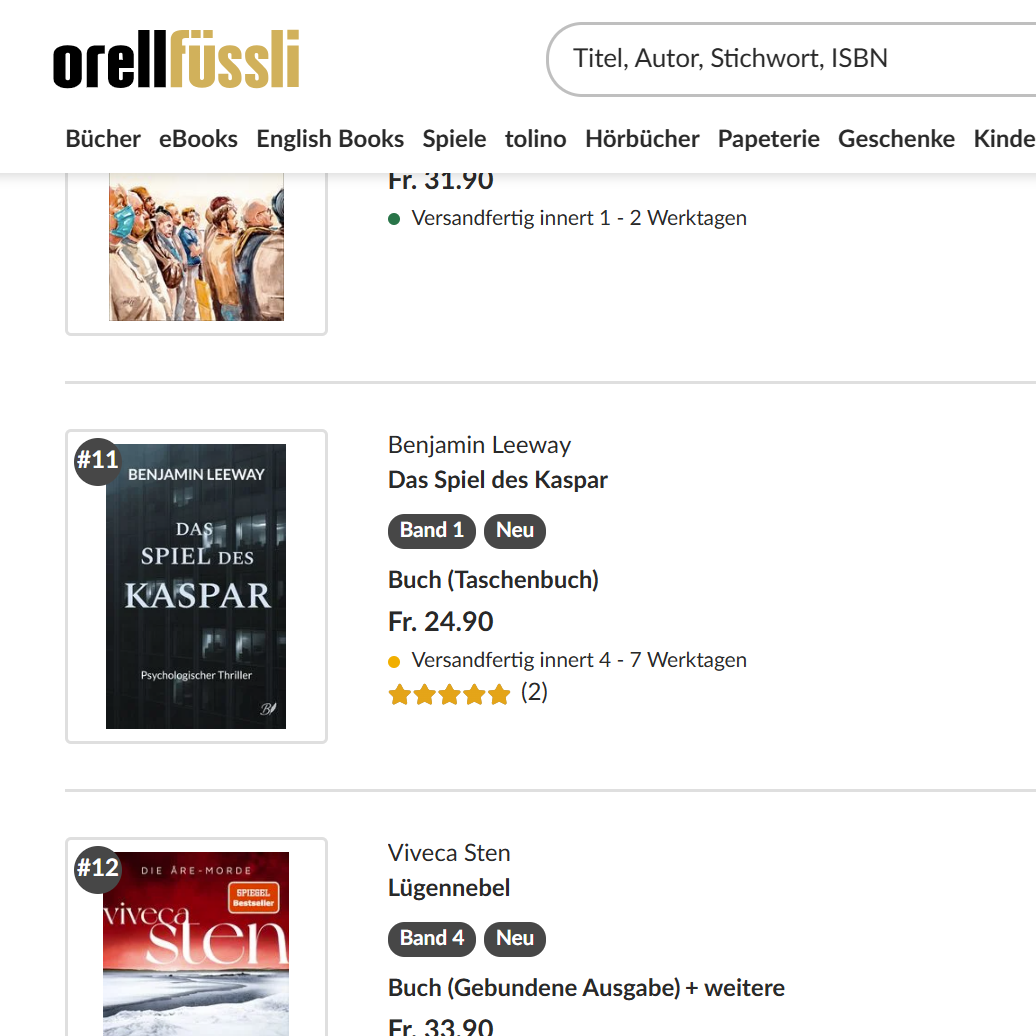Image resolution: width=1036 pixels, height=1036 pixels.
Task: Click the Neu badge under Lügennebel
Action: (515, 938)
